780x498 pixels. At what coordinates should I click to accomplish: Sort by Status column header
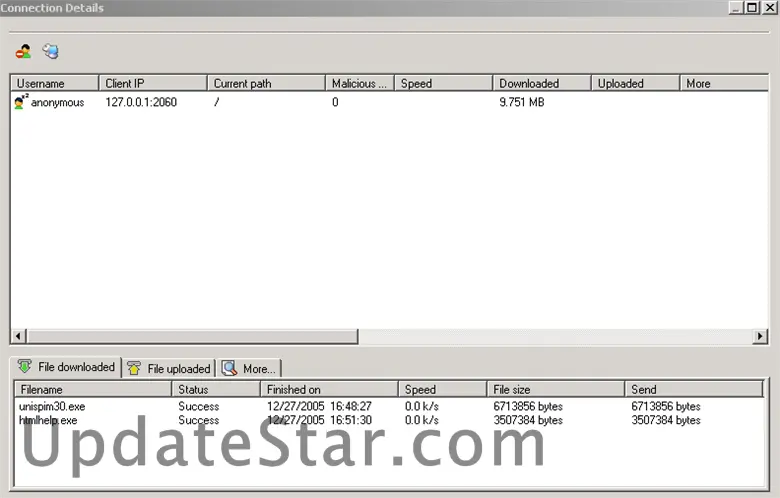point(216,389)
